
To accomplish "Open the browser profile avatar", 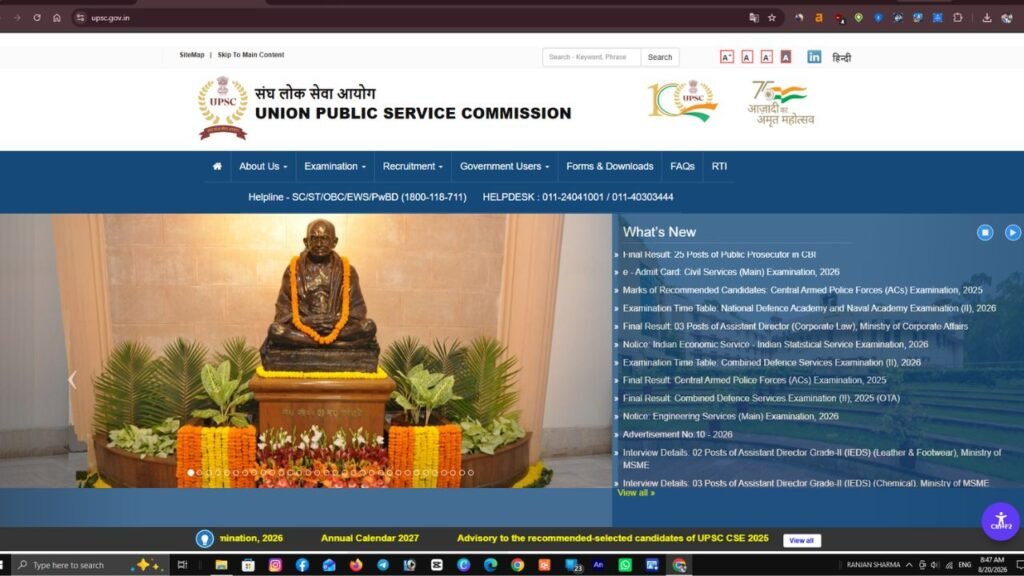I will pos(1007,18).
